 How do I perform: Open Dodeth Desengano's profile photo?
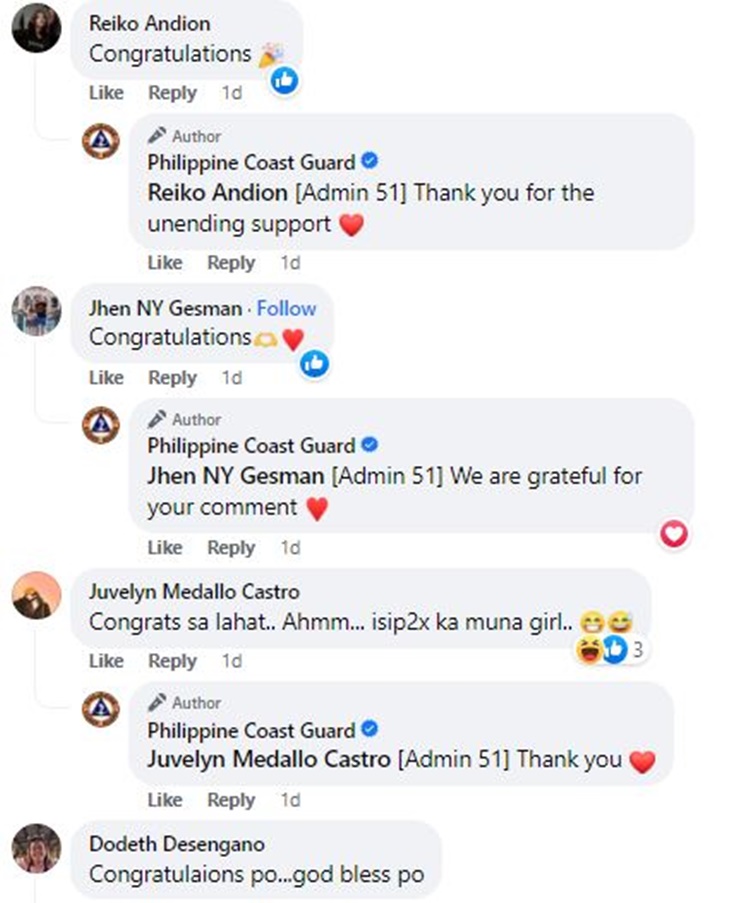click(x=37, y=848)
